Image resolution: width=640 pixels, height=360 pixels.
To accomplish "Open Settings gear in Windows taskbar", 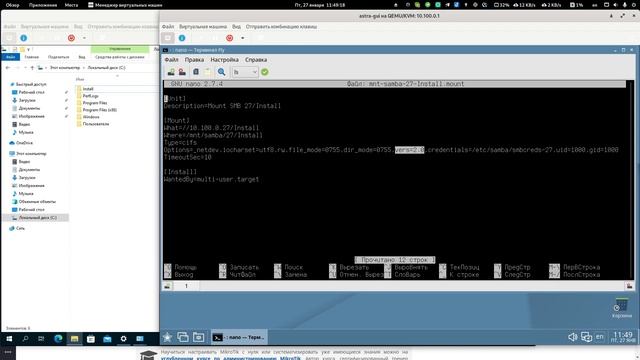I will click(x=123, y=339).
